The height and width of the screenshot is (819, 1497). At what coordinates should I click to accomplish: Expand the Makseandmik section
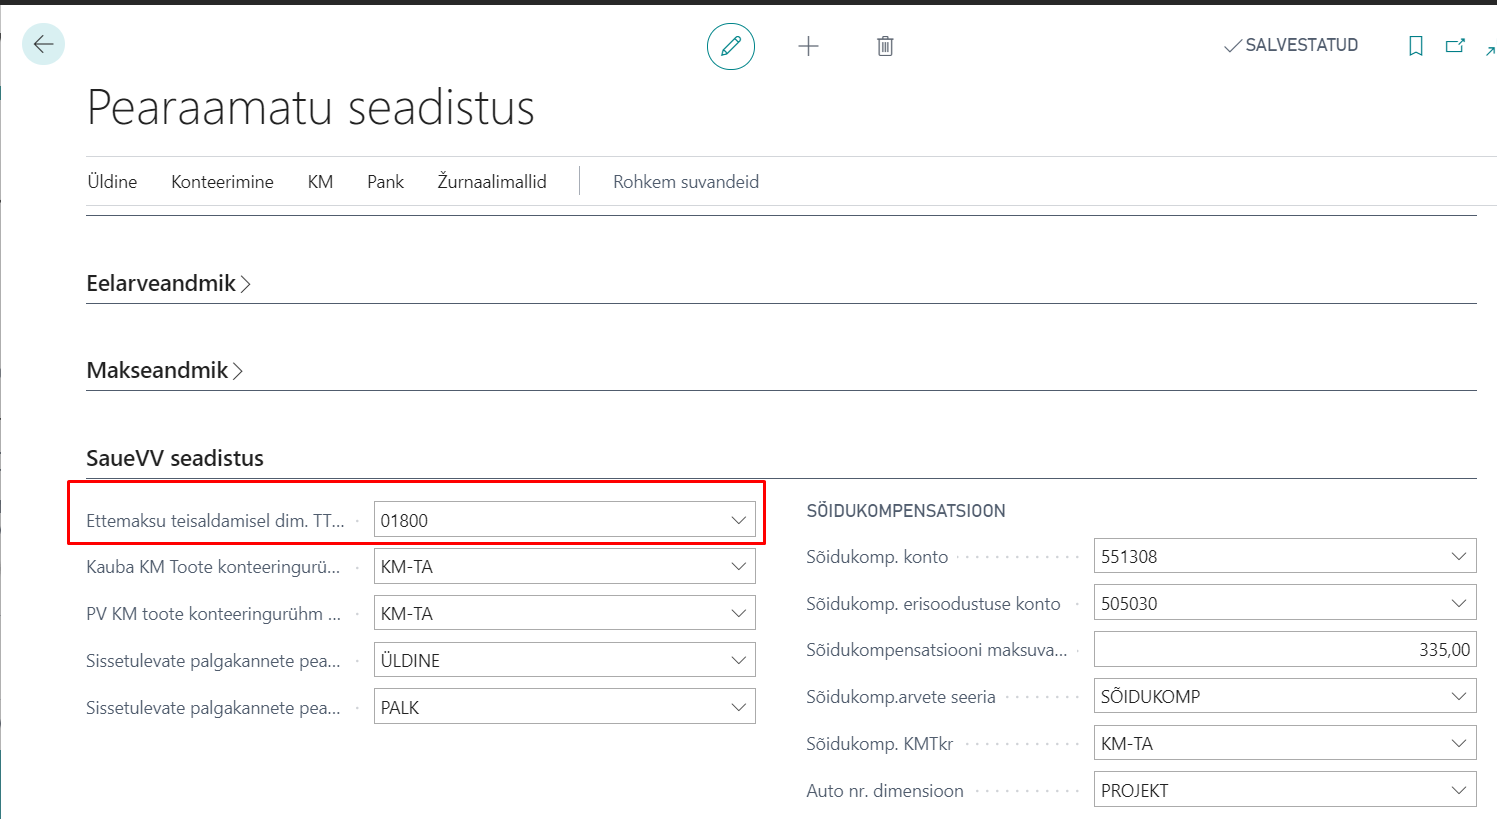(x=164, y=371)
